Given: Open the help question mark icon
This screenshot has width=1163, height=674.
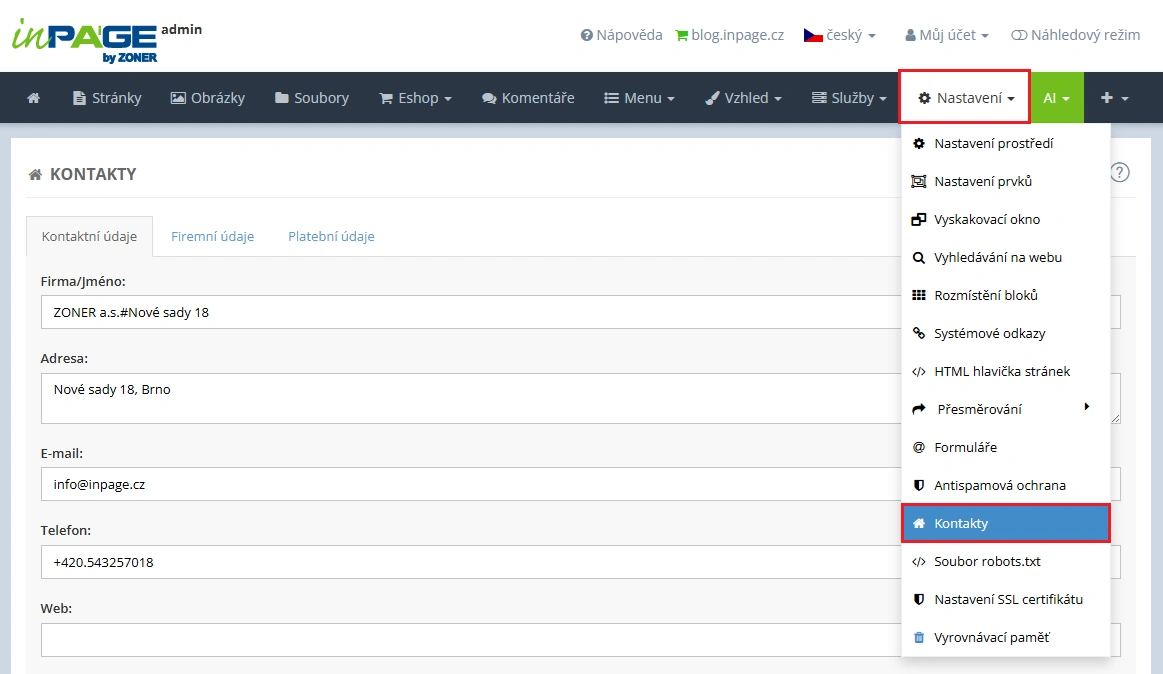Looking at the screenshot, I should point(1120,172).
